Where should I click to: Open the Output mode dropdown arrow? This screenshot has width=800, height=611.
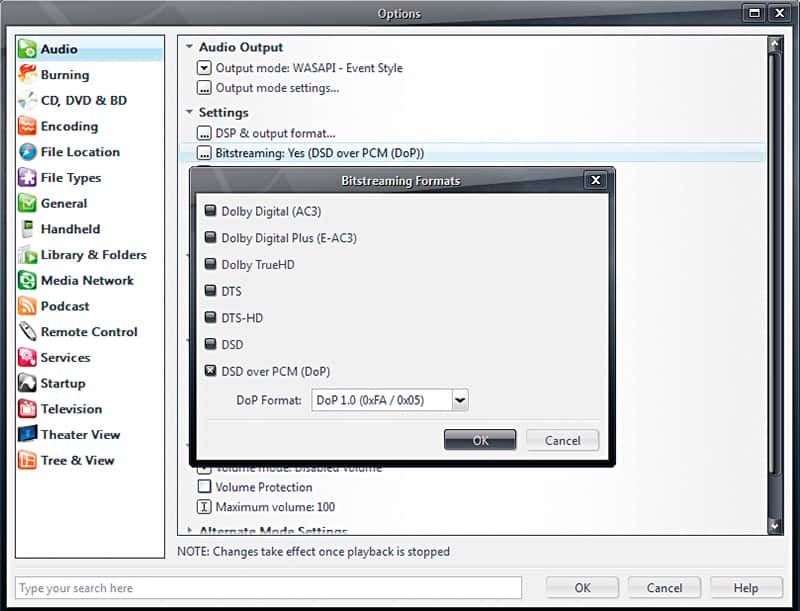point(204,68)
